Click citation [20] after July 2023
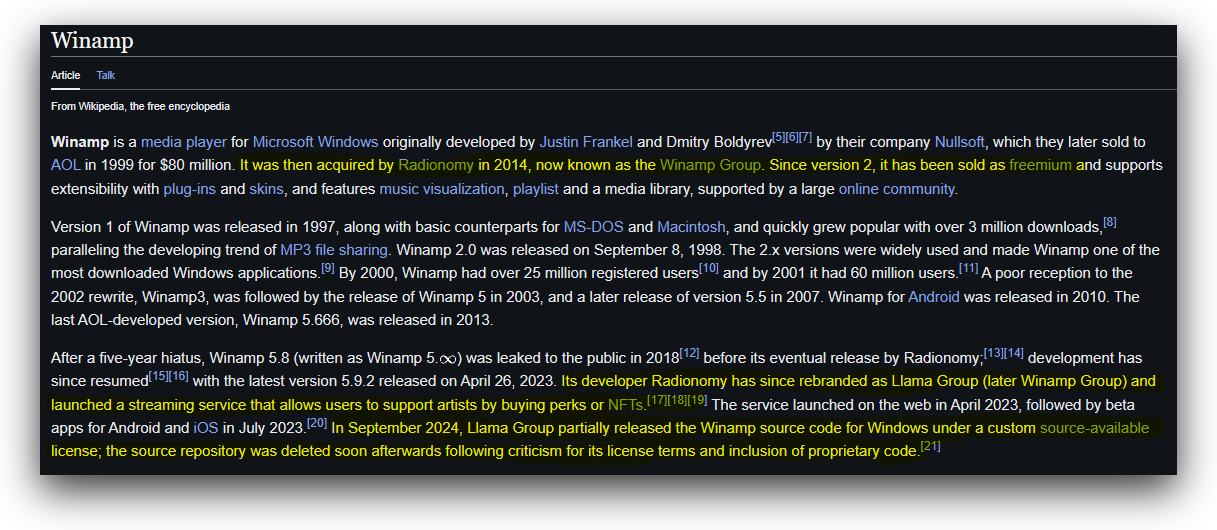Viewport: 1217px width, 530px height. [318, 423]
